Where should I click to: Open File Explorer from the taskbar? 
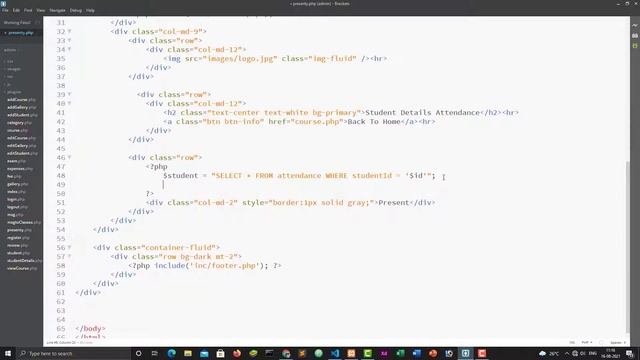coord(188,353)
